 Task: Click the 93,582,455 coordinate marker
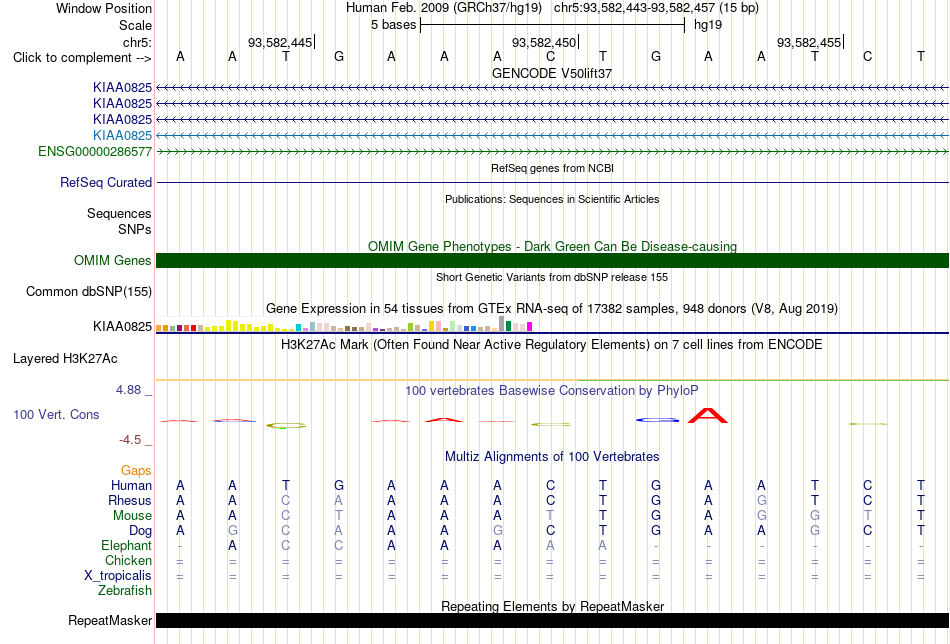[x=809, y=42]
